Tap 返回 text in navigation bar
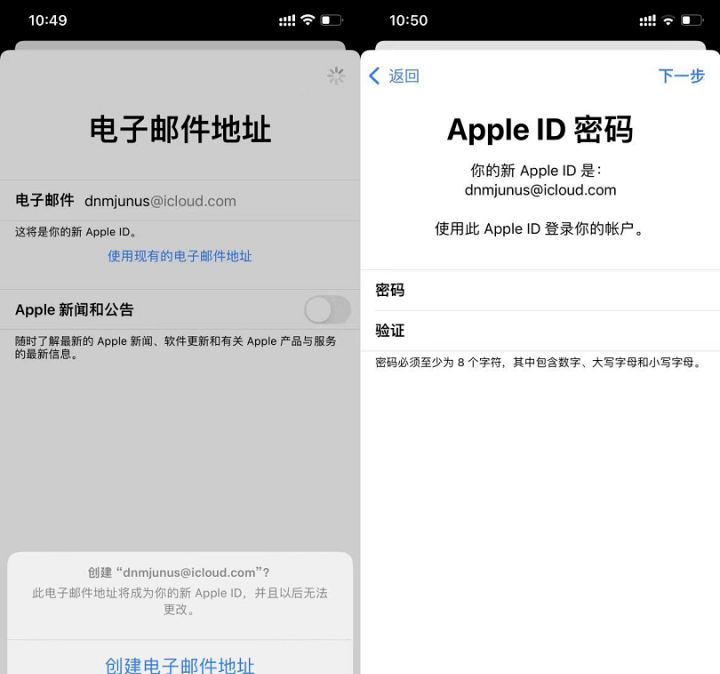 pos(404,76)
